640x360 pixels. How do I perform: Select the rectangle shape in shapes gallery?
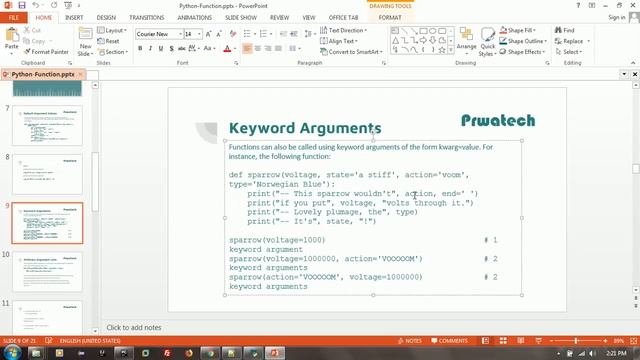[423, 31]
